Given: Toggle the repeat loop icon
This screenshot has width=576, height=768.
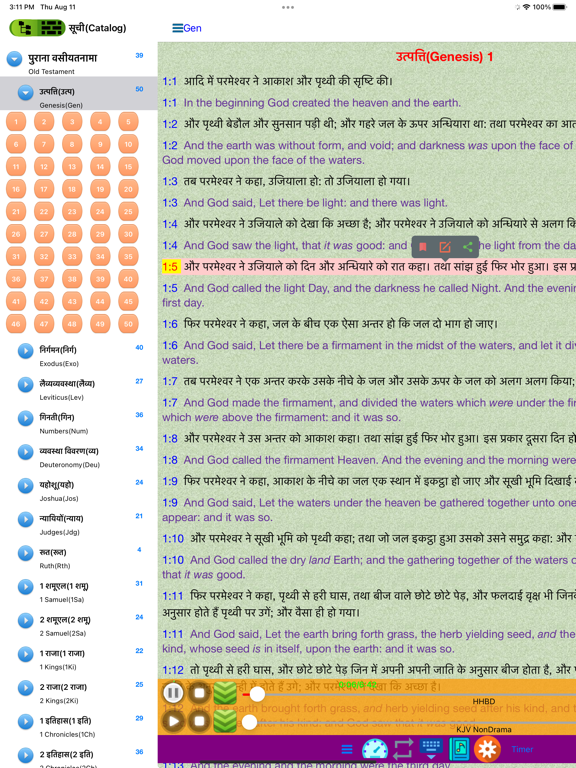Looking at the screenshot, I should [403, 749].
